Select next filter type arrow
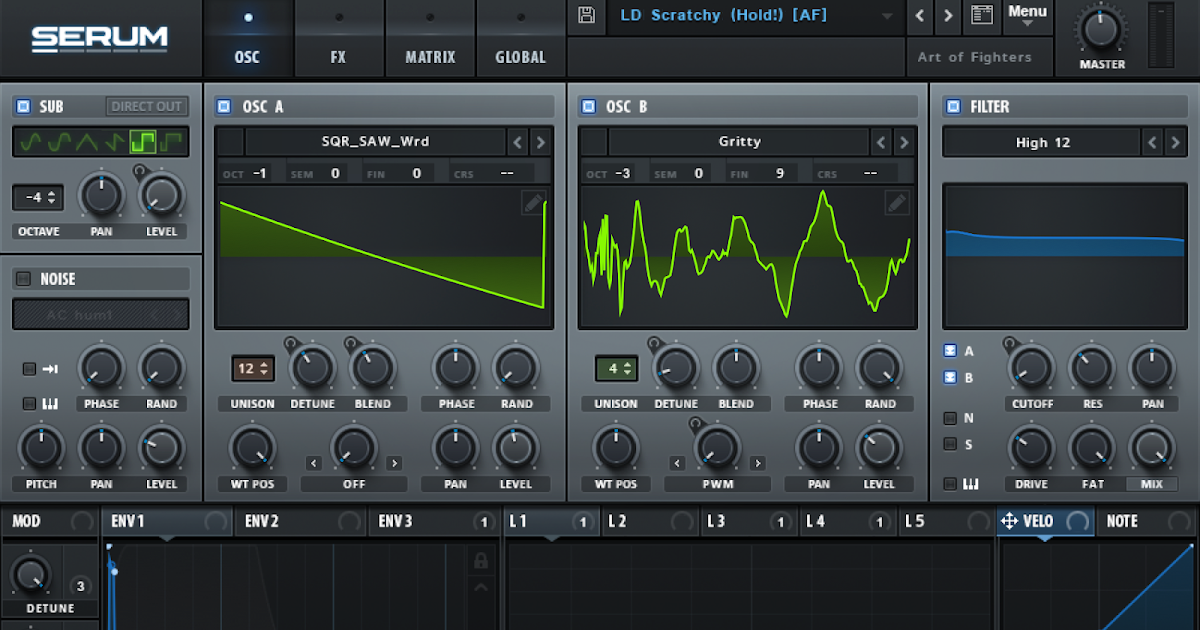 tap(1174, 143)
